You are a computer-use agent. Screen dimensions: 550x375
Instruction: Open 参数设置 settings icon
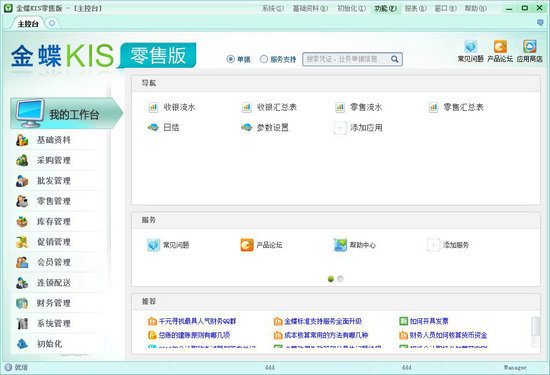coord(247,127)
